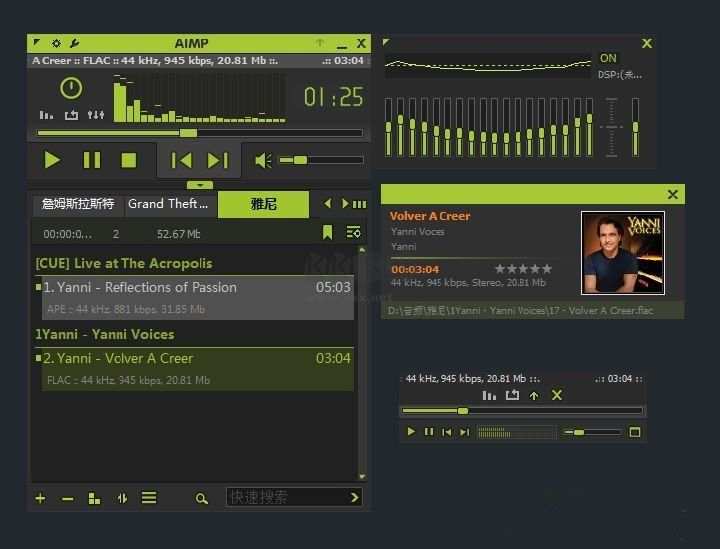Open the bookmarks flag icon
Viewport: 720px width, 549px height.
327,232
